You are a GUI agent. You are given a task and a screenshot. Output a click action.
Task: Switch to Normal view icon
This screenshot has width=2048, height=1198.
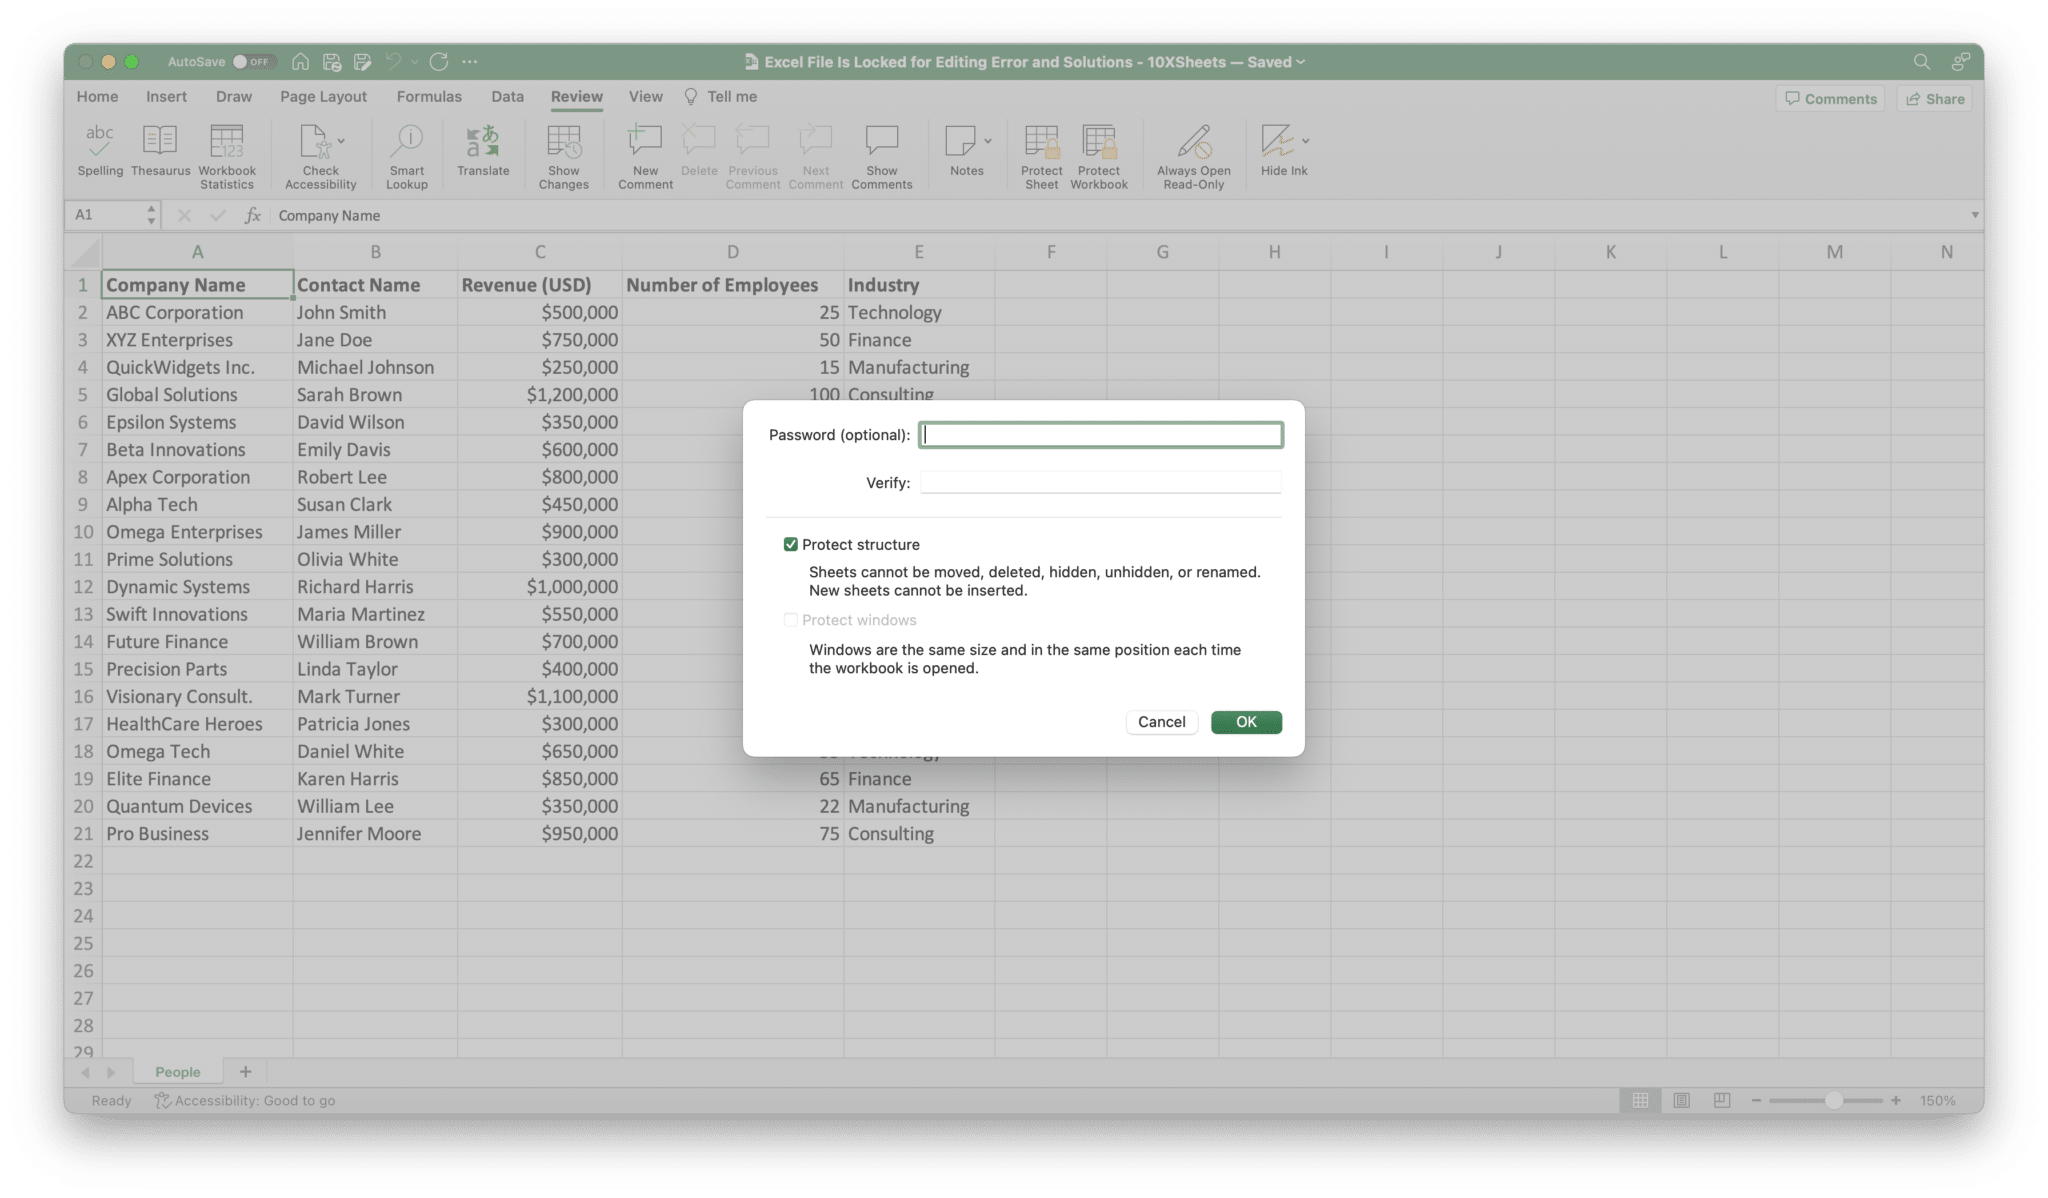[1641, 1100]
